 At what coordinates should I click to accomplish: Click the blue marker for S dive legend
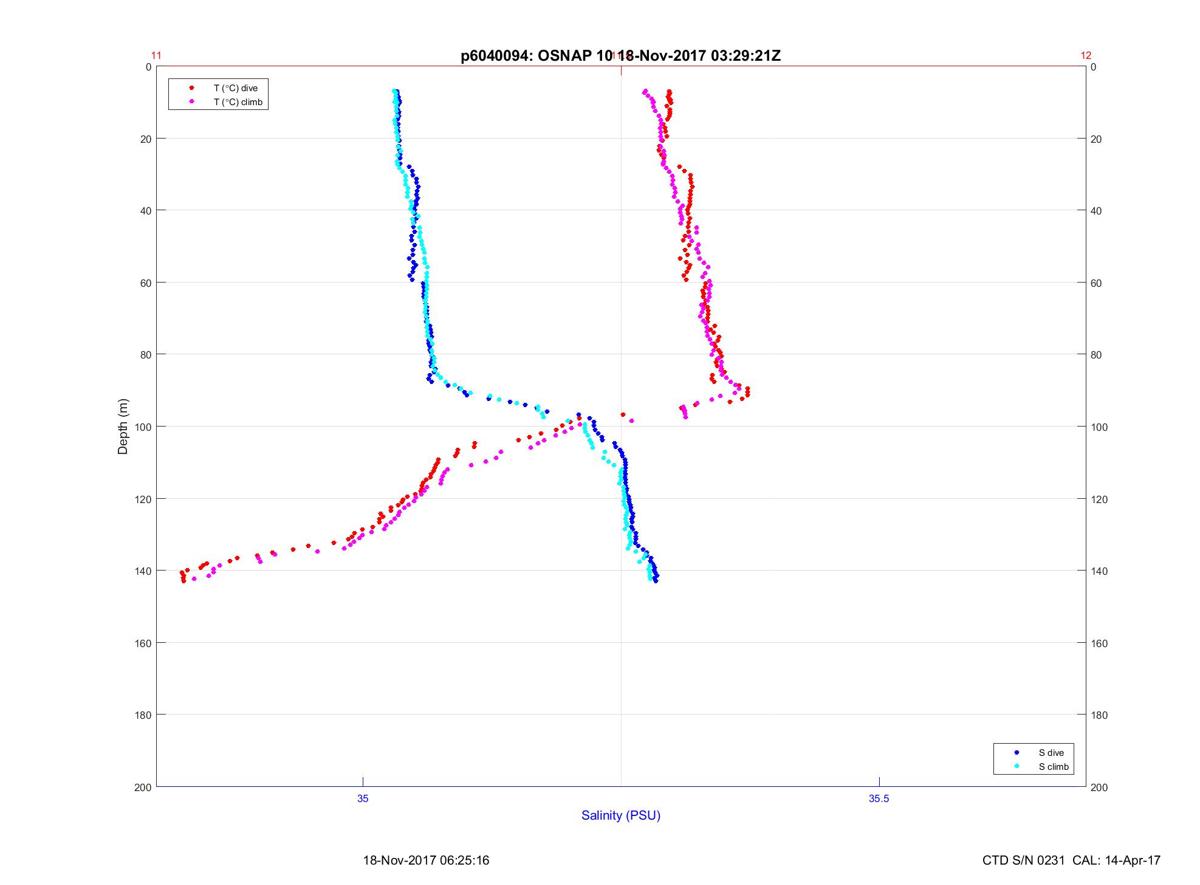pos(1017,752)
